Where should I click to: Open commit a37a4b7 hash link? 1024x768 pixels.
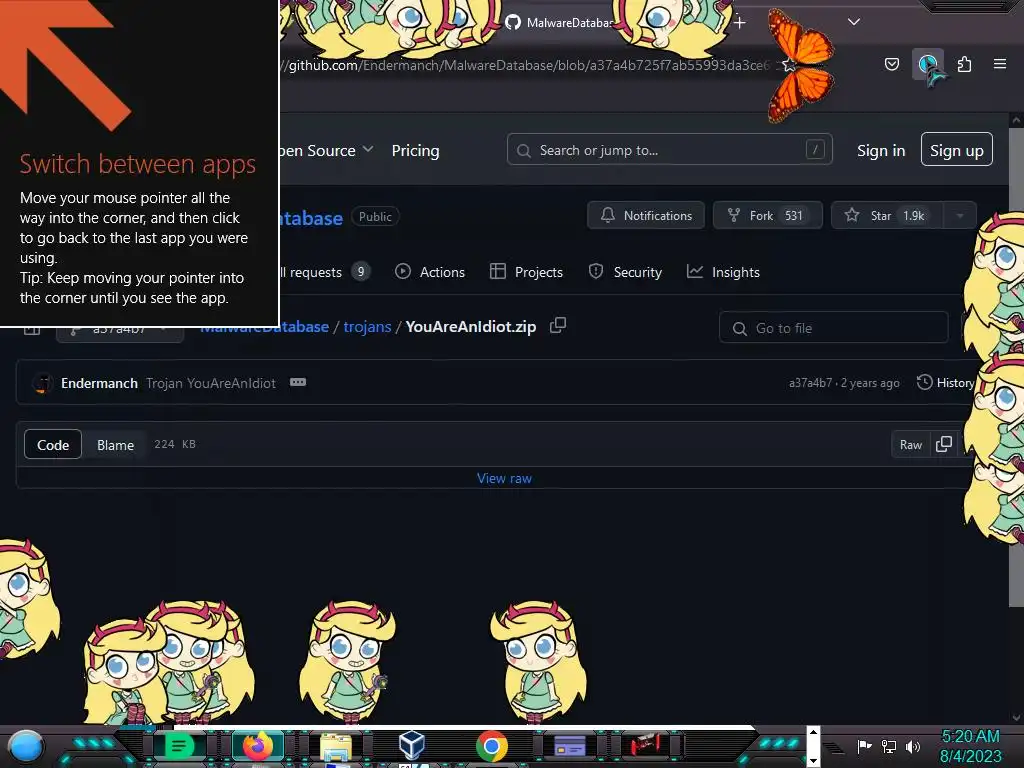(810, 383)
